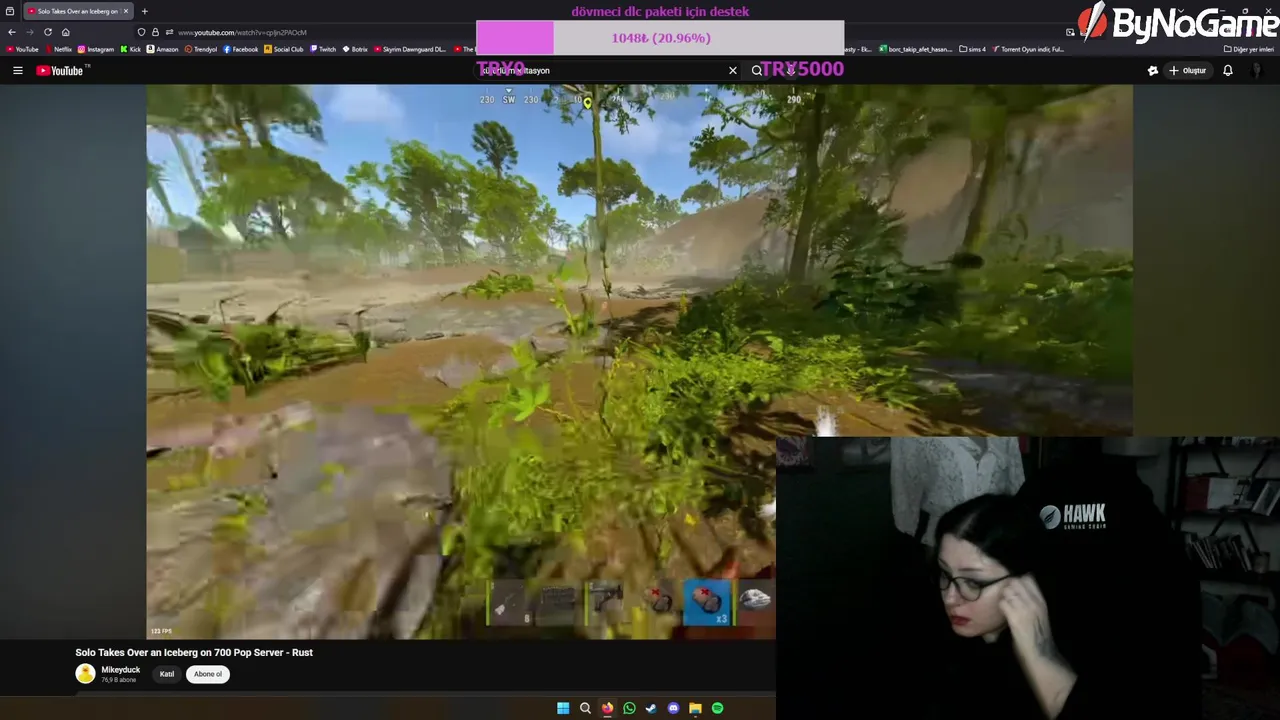
Task: Open Windows taskbar search
Action: click(x=585, y=708)
